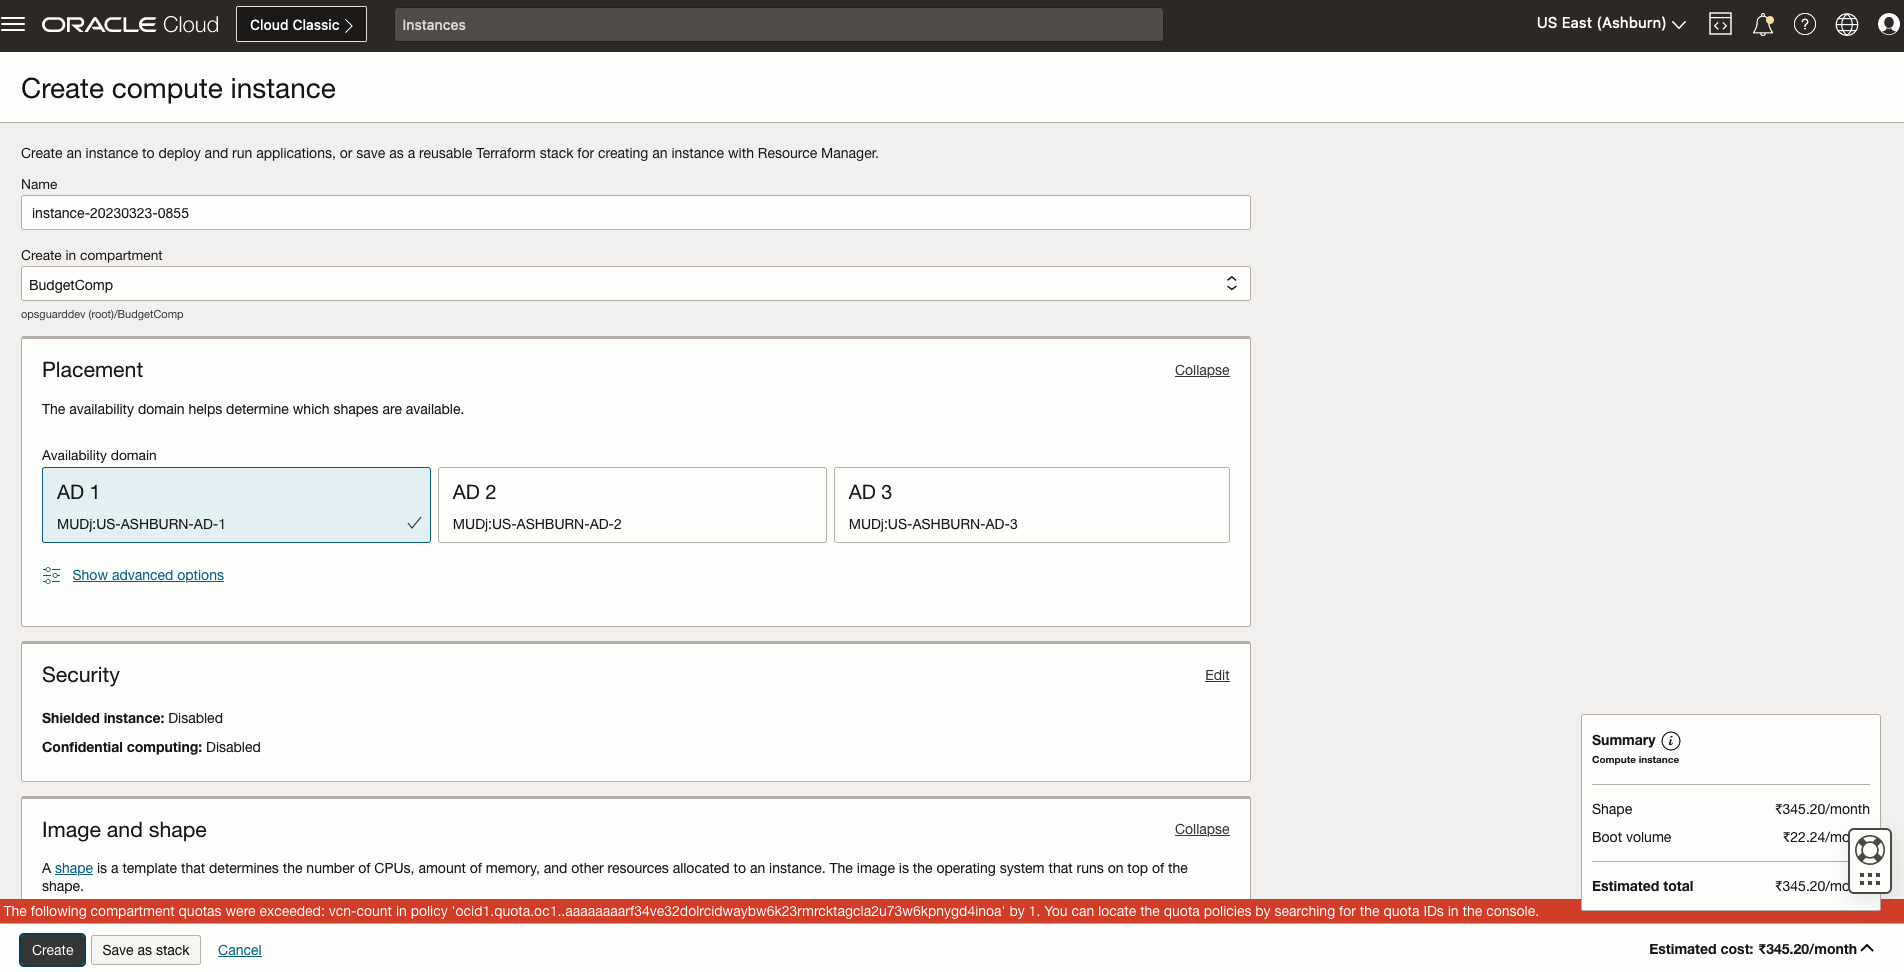The image size is (1904, 972).
Task: Open the user profile avatar icon
Action: (x=1888, y=24)
